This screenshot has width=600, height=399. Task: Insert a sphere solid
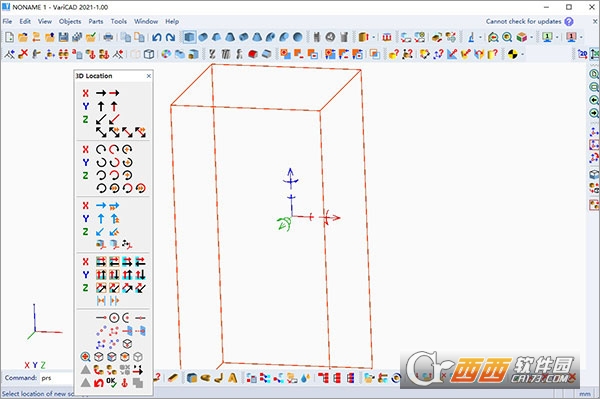[x=298, y=37]
